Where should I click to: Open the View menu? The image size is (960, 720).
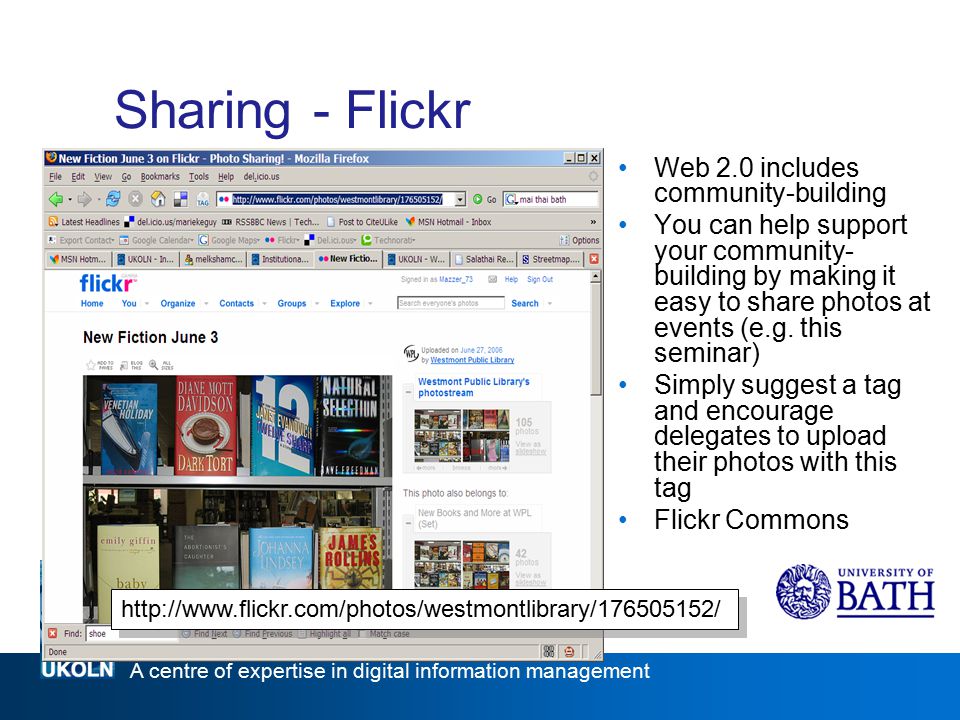pos(103,176)
